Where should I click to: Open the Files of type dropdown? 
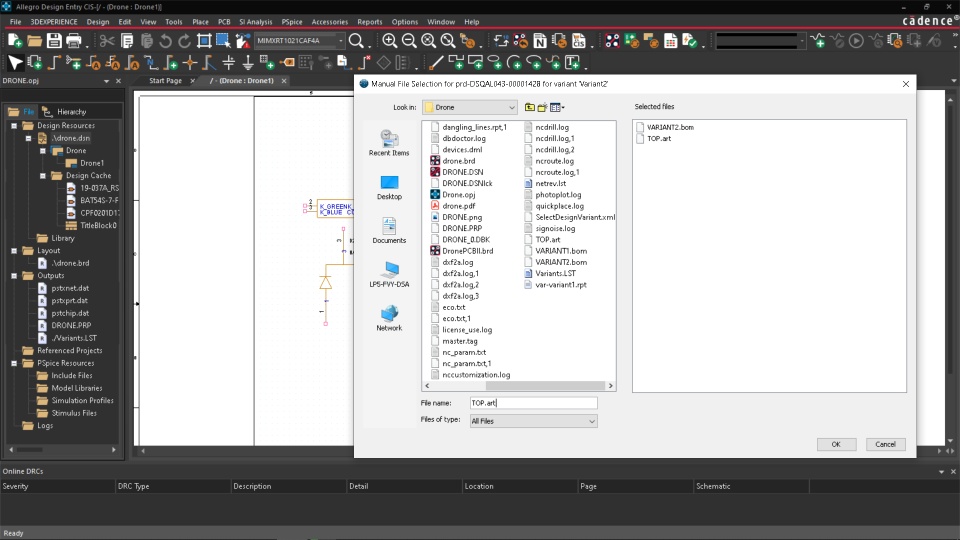(533, 421)
